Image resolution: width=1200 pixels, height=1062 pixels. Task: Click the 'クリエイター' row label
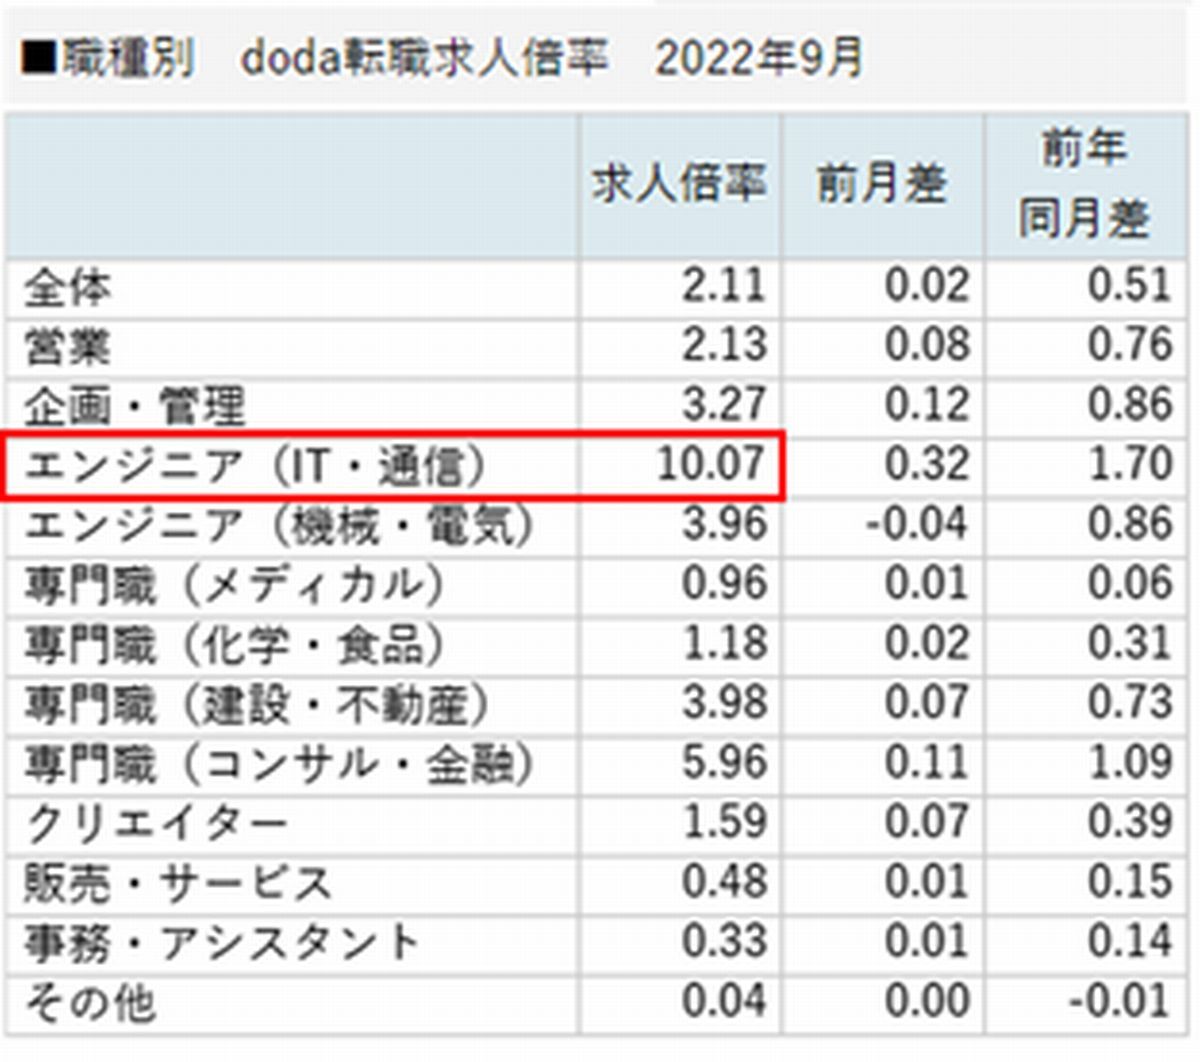[156, 823]
